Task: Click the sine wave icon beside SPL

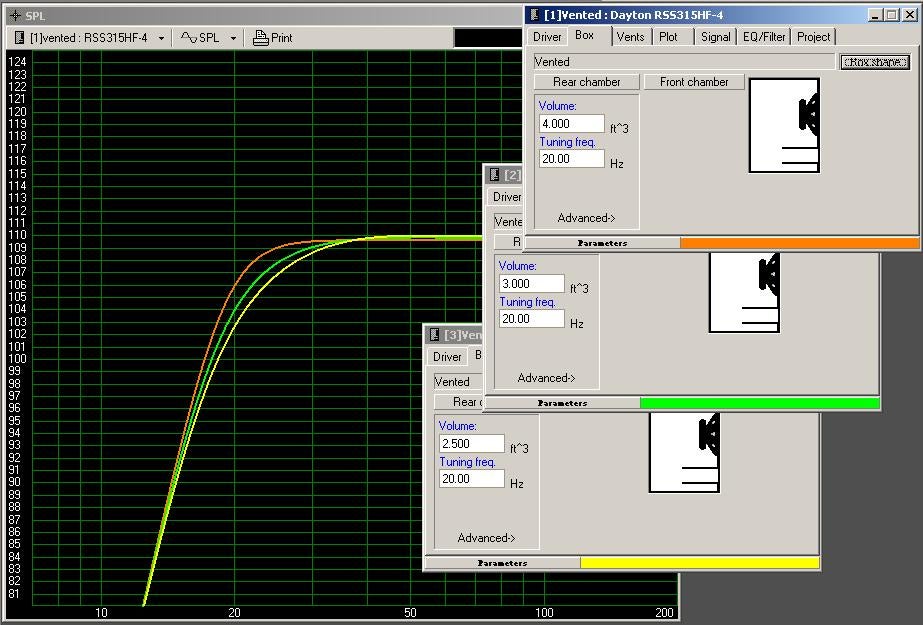Action: [x=188, y=38]
